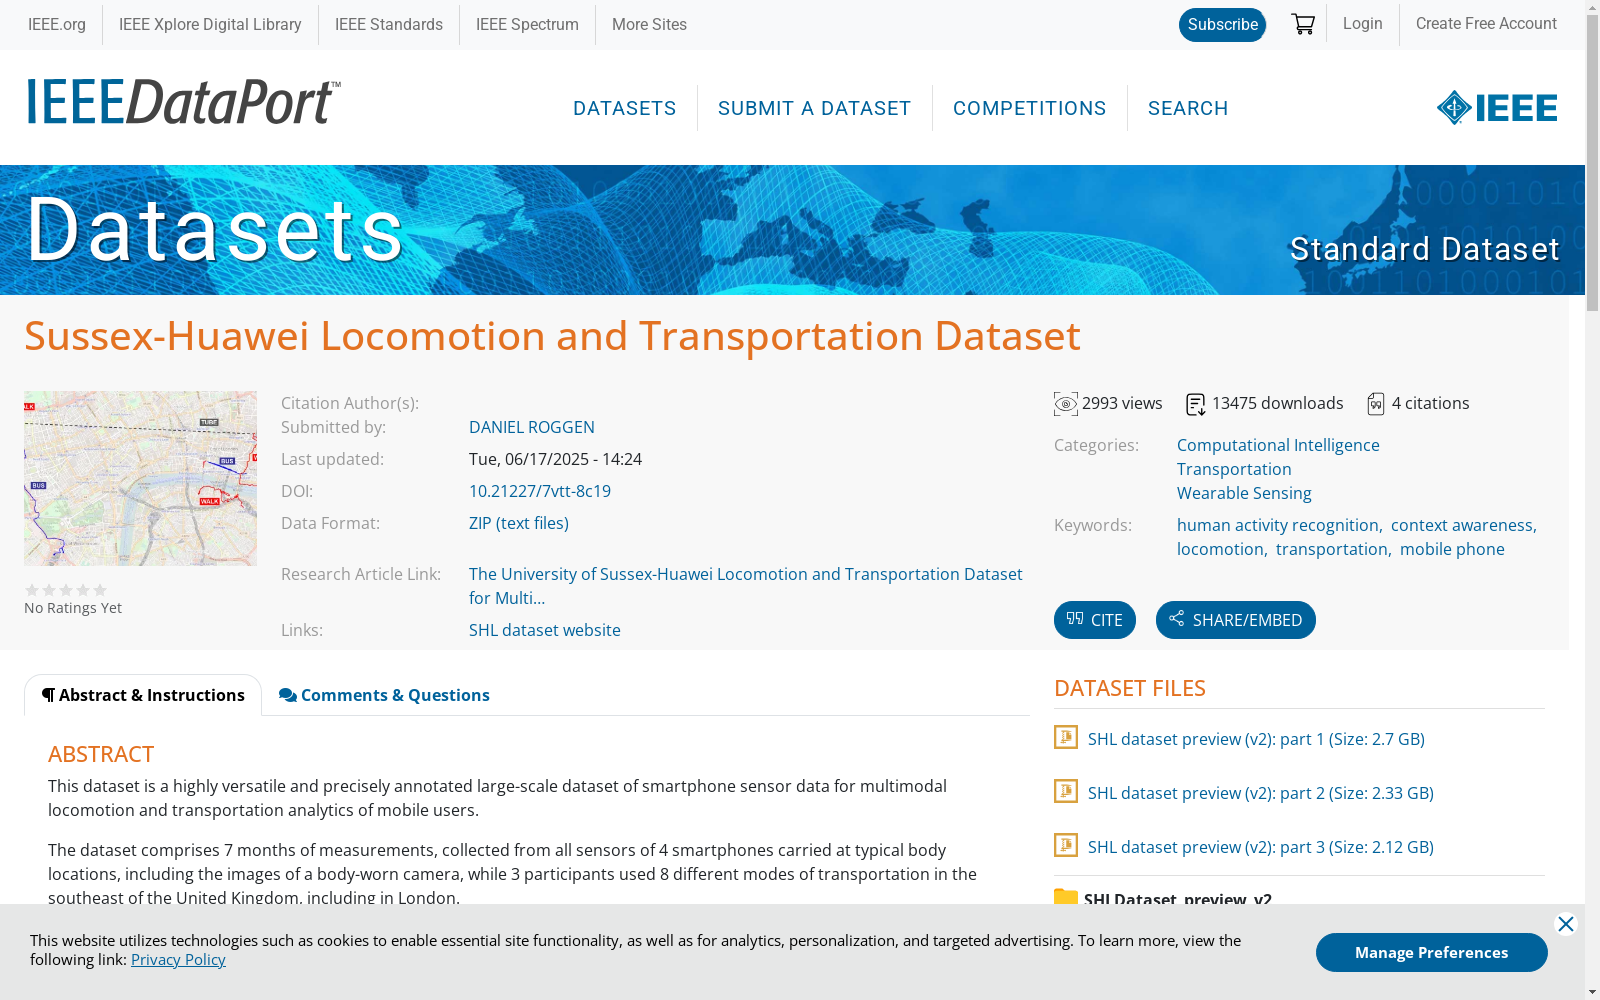Screen dimensions: 1600x1000
Task: Click the Login link
Action: click(1362, 23)
